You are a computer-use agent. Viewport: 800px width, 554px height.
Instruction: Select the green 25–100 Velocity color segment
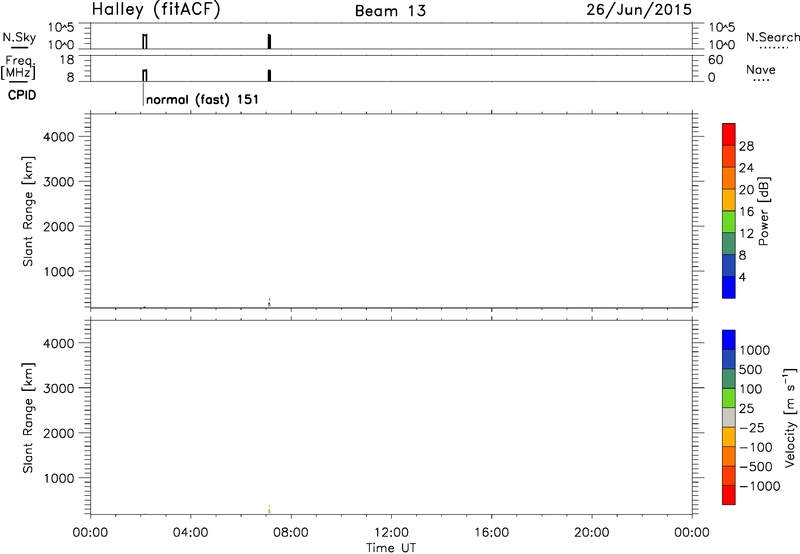click(x=729, y=398)
